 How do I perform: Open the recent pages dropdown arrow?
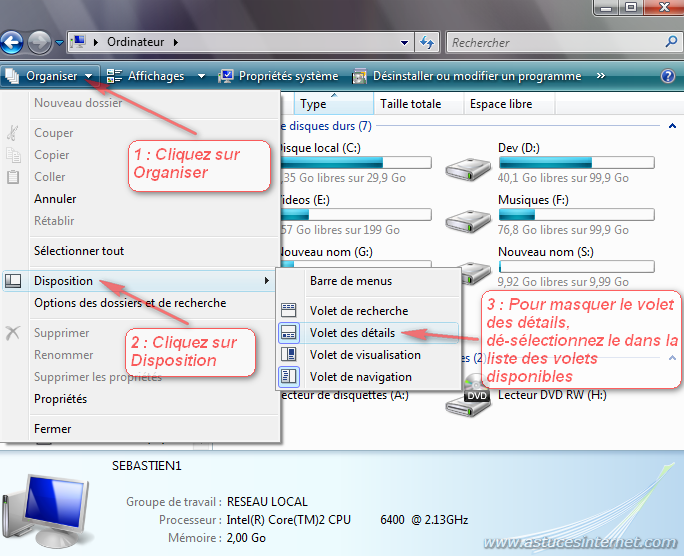[x=59, y=43]
